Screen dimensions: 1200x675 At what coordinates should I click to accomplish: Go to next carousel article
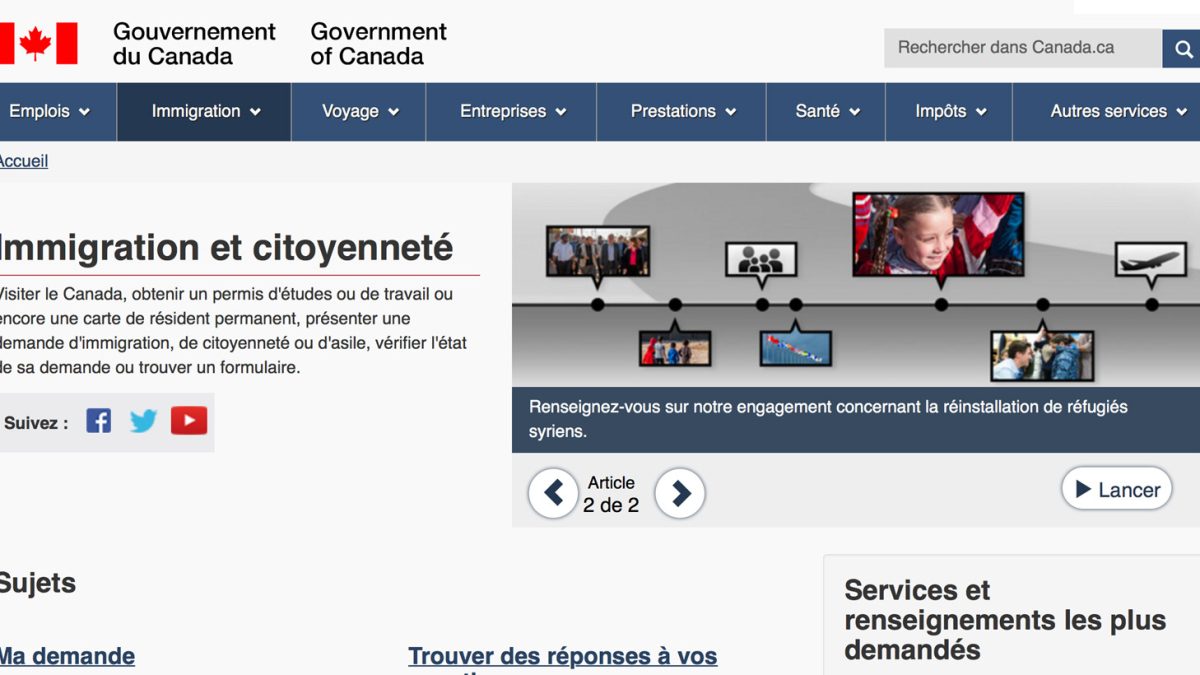point(680,493)
